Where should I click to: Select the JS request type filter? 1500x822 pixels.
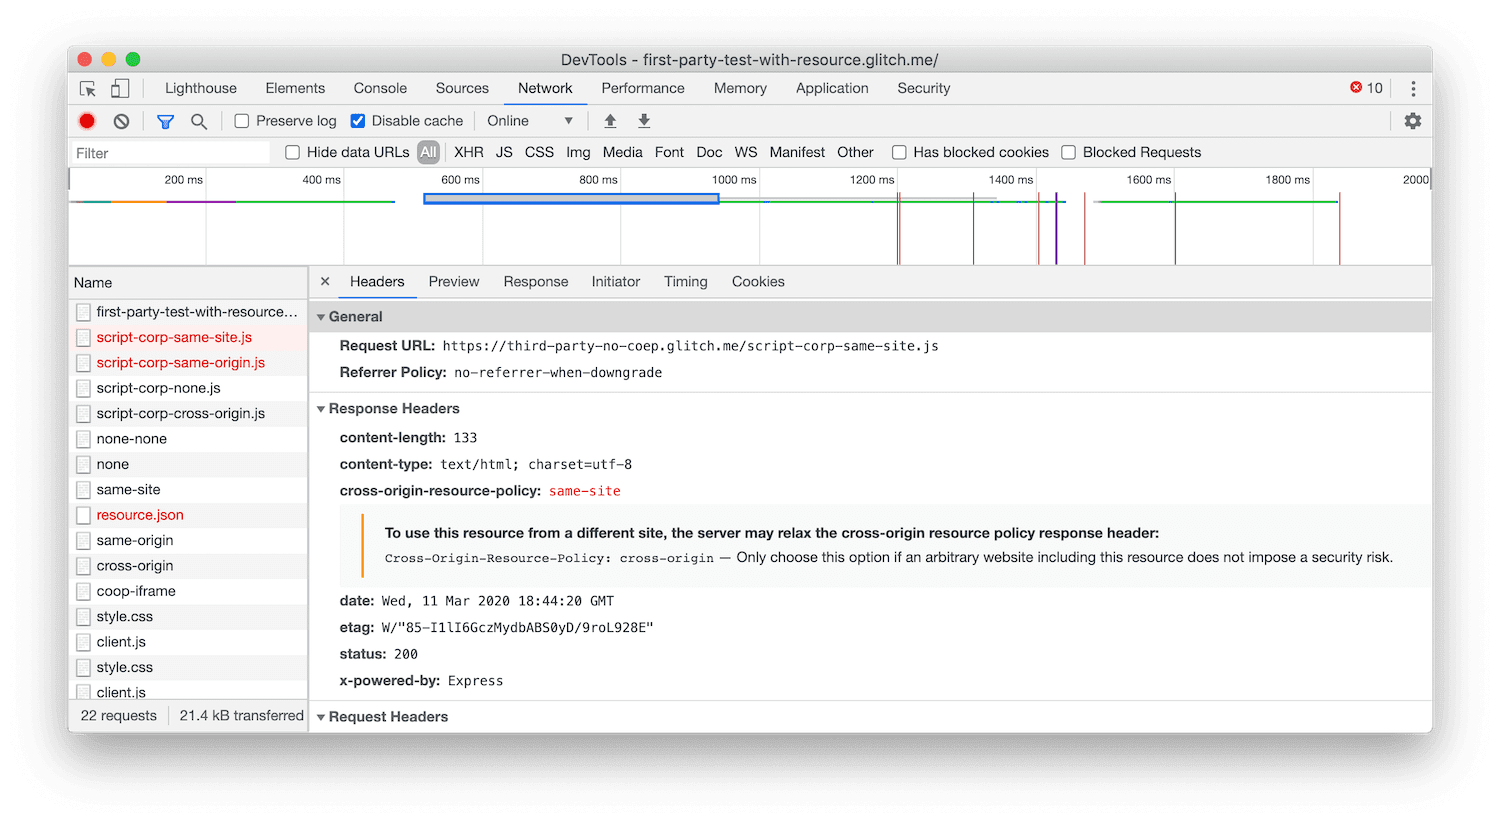click(504, 152)
